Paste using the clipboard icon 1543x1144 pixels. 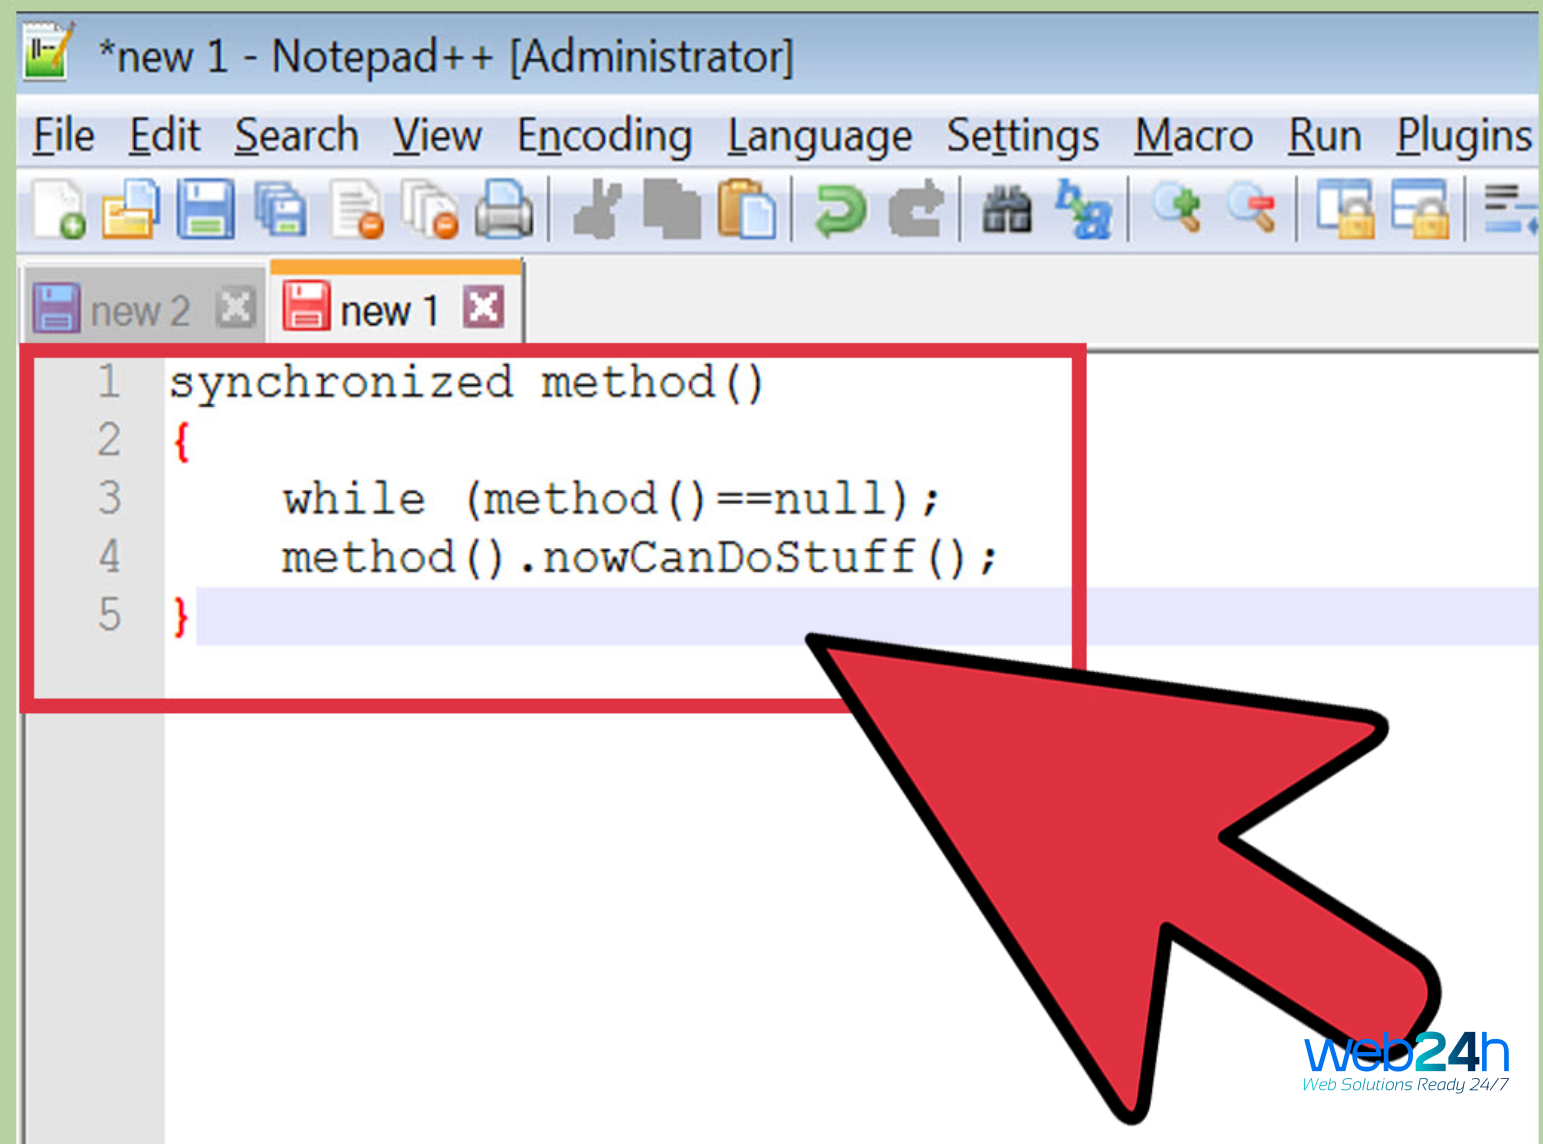pyautogui.click(x=746, y=210)
